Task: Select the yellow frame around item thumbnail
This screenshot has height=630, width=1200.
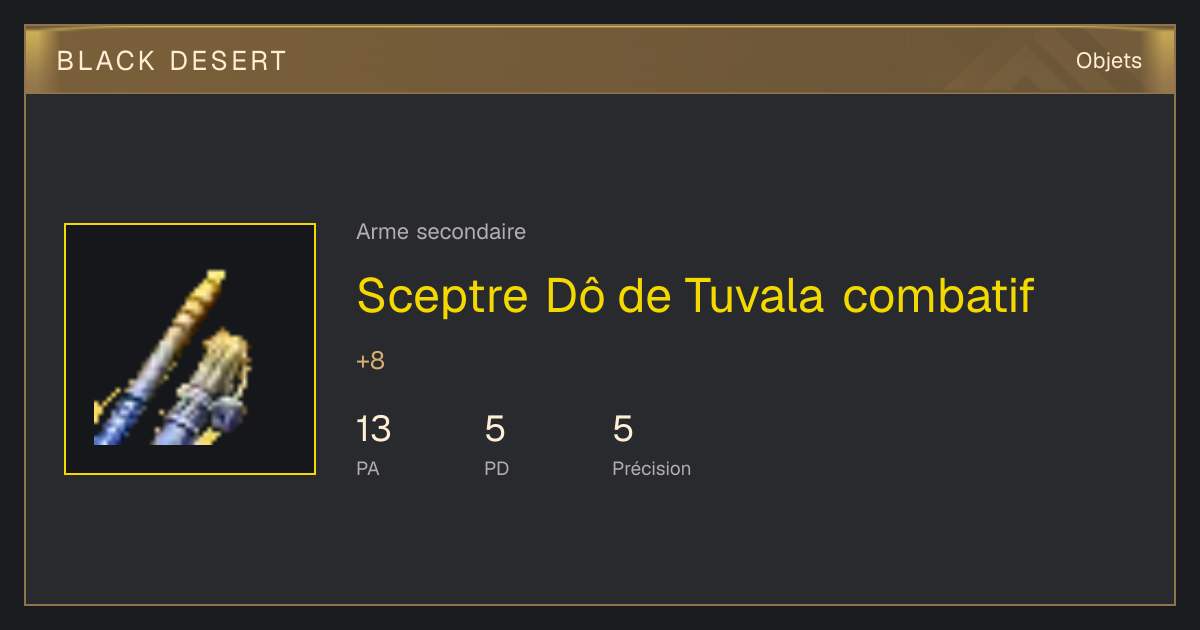Action: tap(190, 349)
